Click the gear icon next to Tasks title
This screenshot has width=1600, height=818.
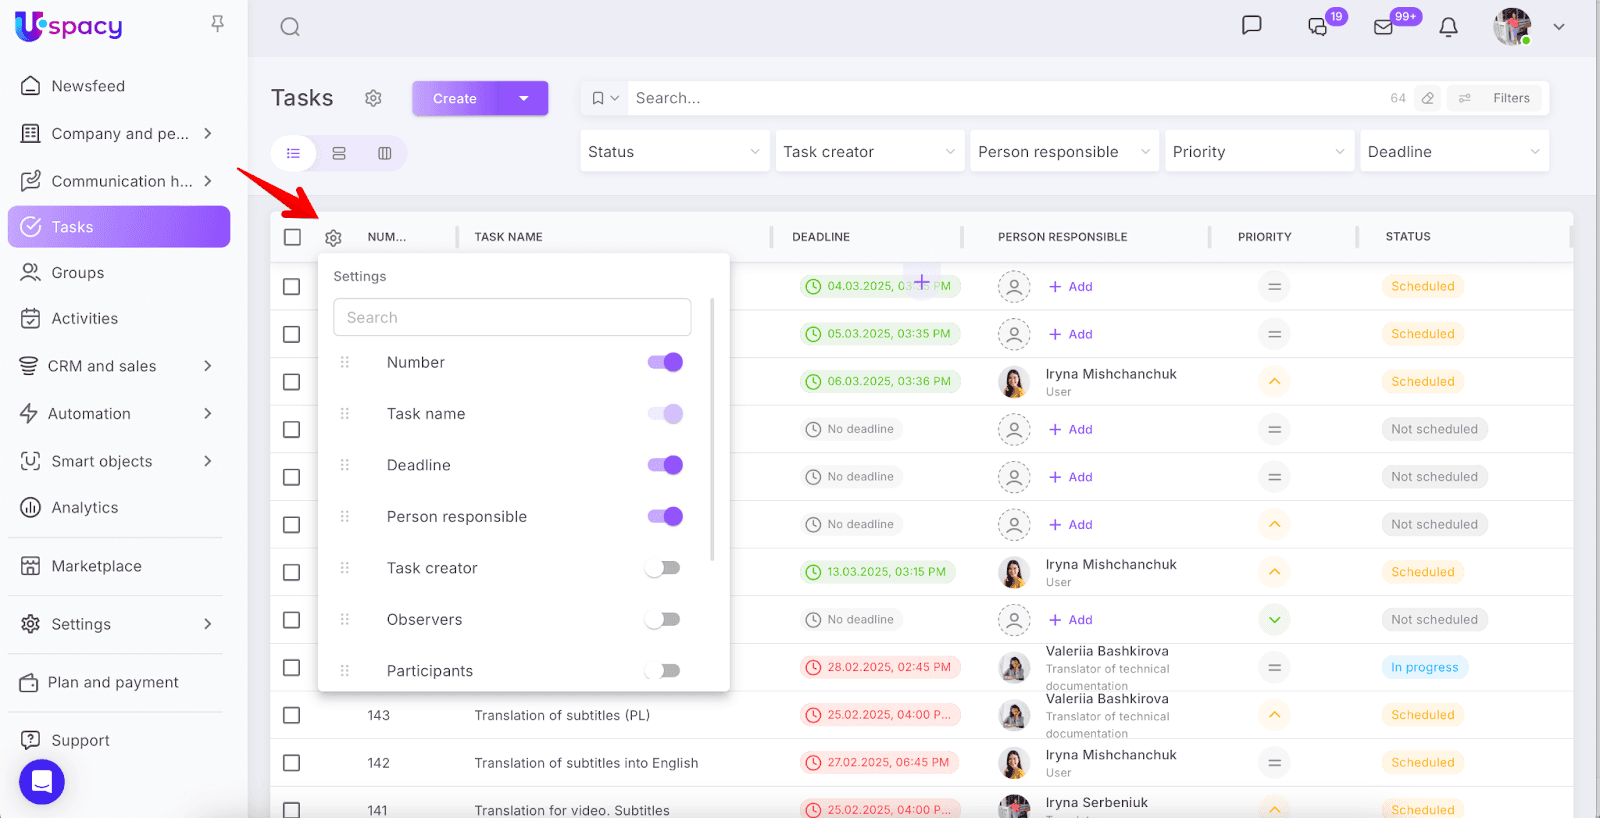tap(373, 98)
